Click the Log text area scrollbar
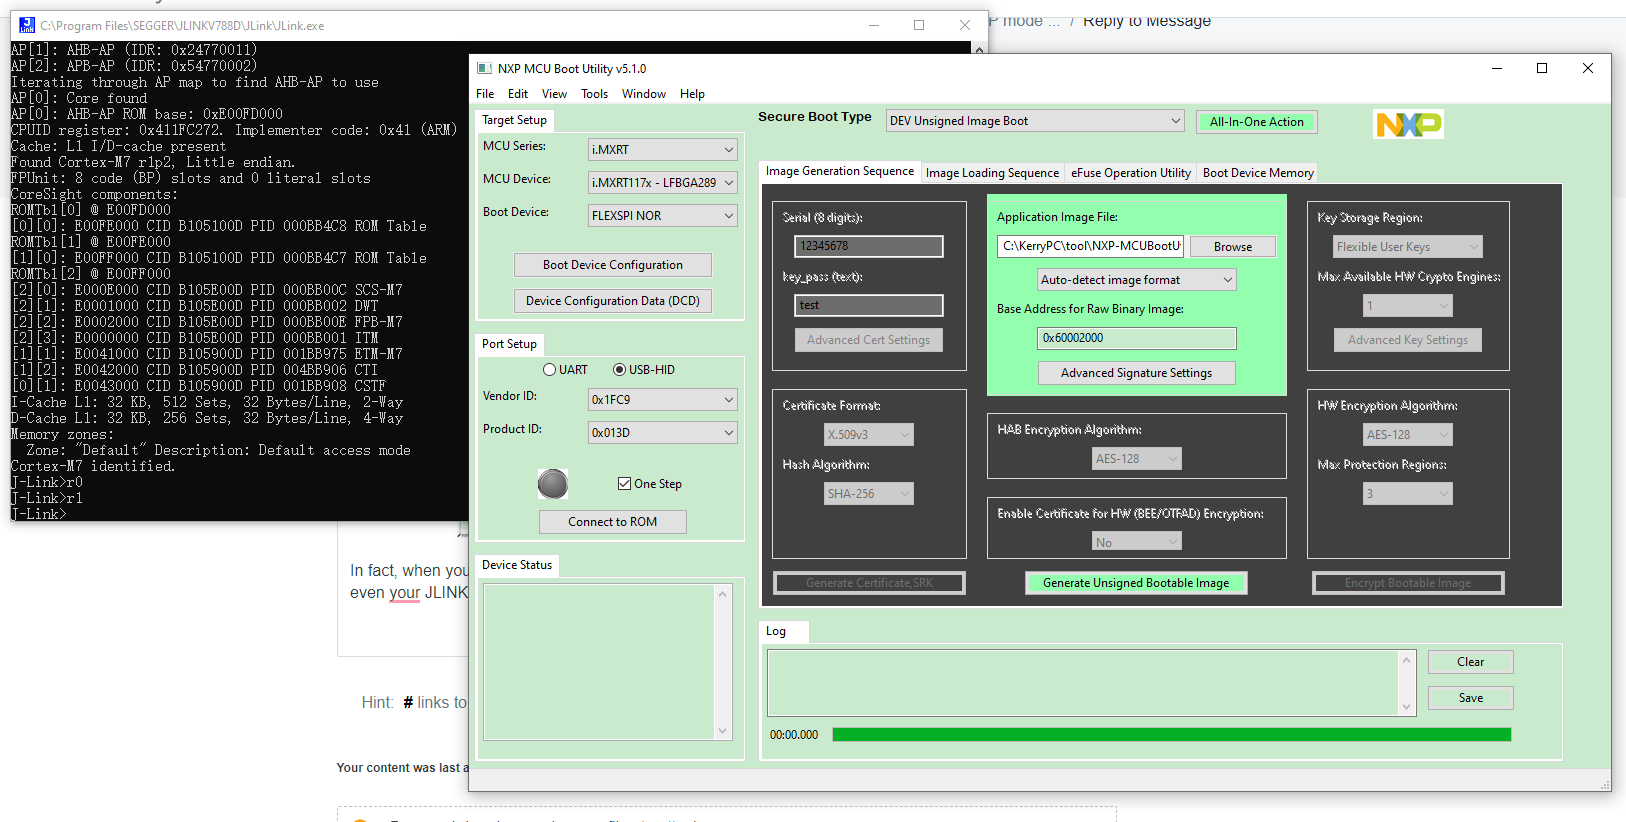Viewport: 1626px width, 822px height. pos(1406,683)
